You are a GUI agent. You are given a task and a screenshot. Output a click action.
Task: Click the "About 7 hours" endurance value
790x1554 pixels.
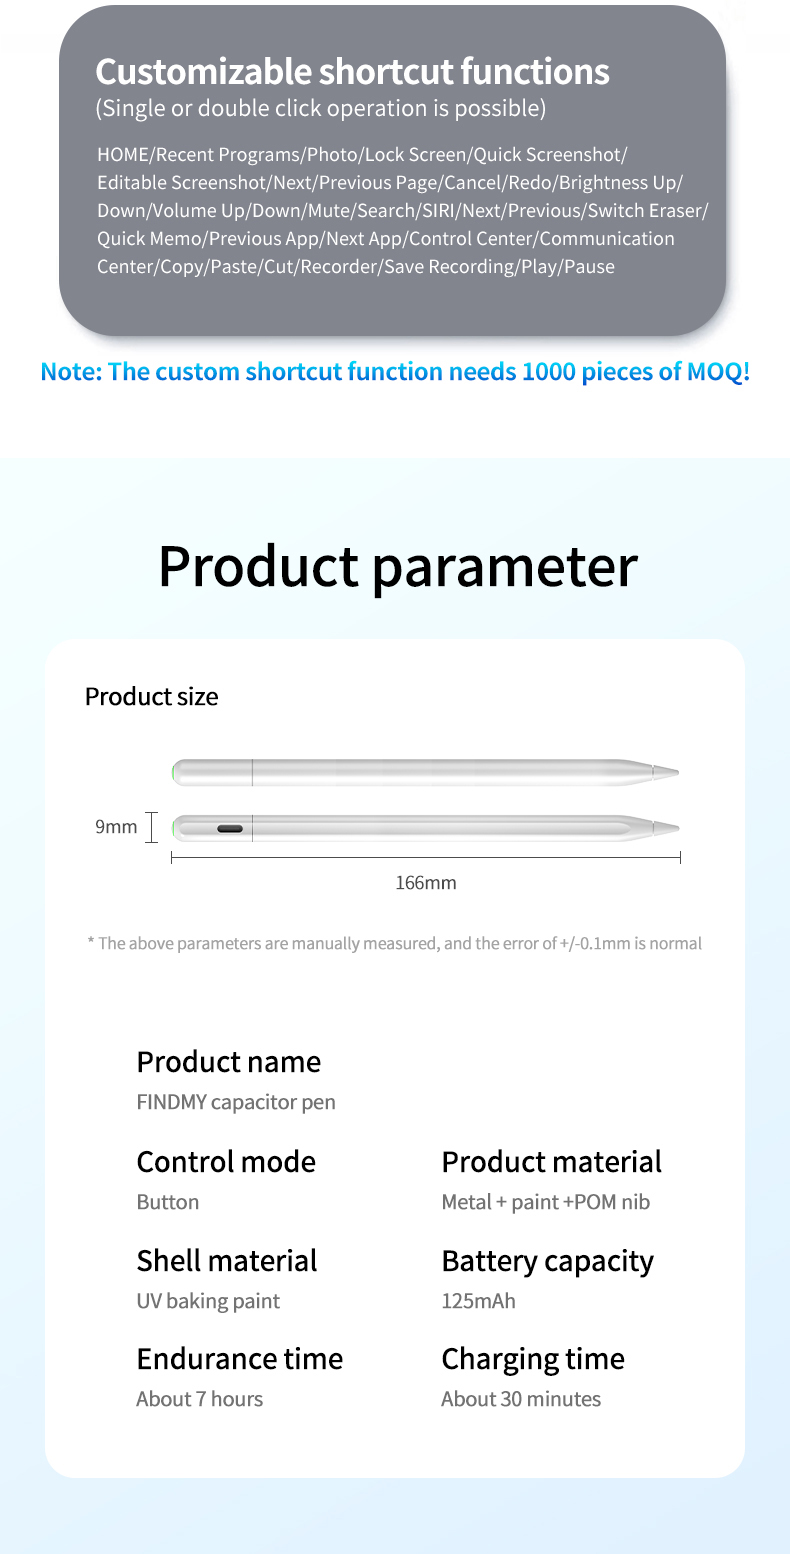coord(199,1399)
